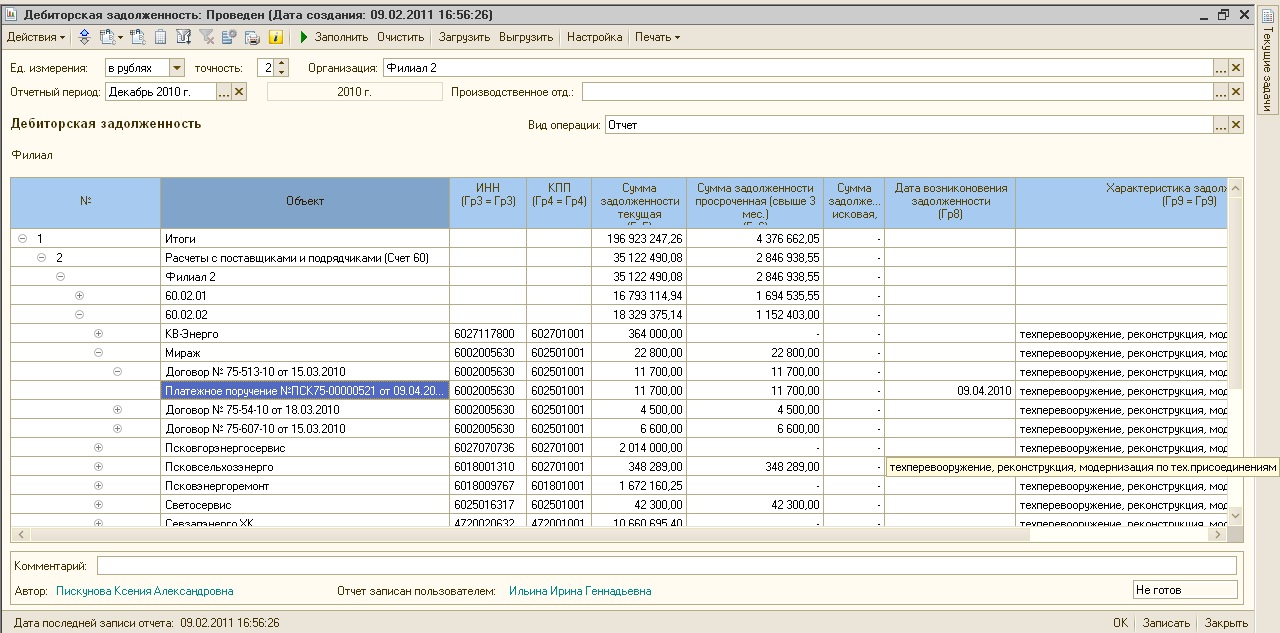The image size is (1280, 633).
Task: Click the Объект column header
Action: click(x=305, y=203)
